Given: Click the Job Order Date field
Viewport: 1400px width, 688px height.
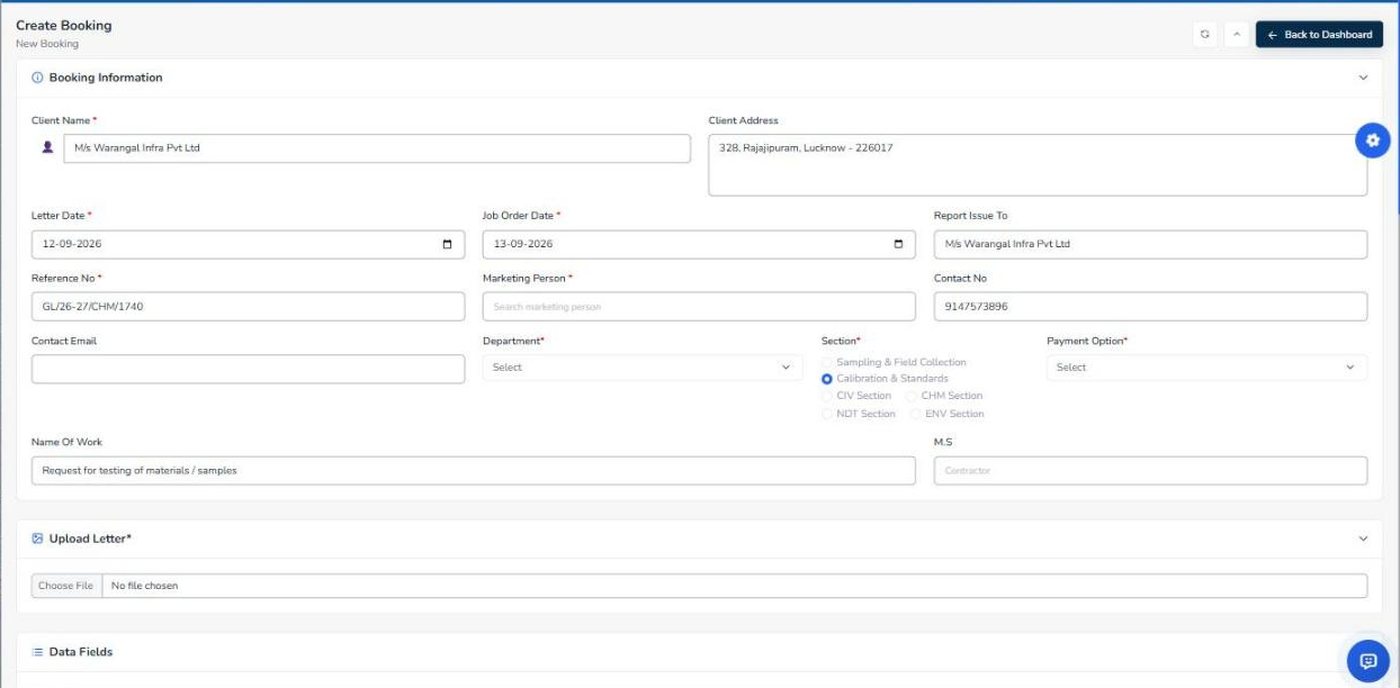Looking at the screenshot, I should coord(699,244).
